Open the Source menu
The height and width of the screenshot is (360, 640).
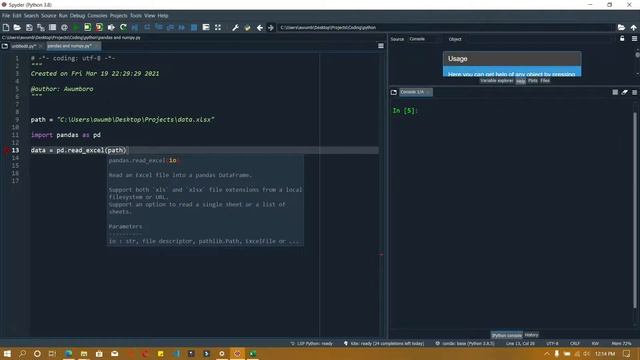coord(49,16)
